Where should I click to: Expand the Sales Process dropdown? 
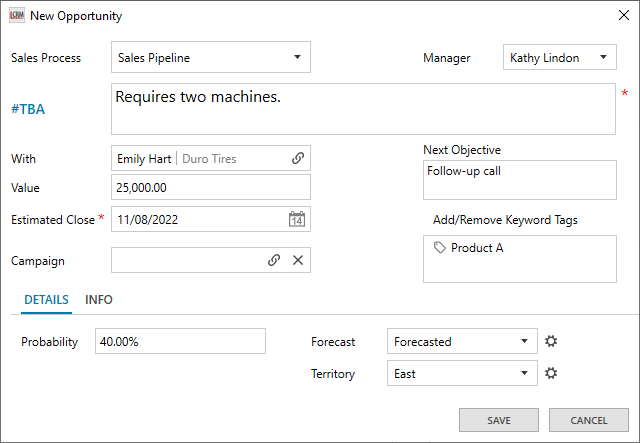point(297,58)
